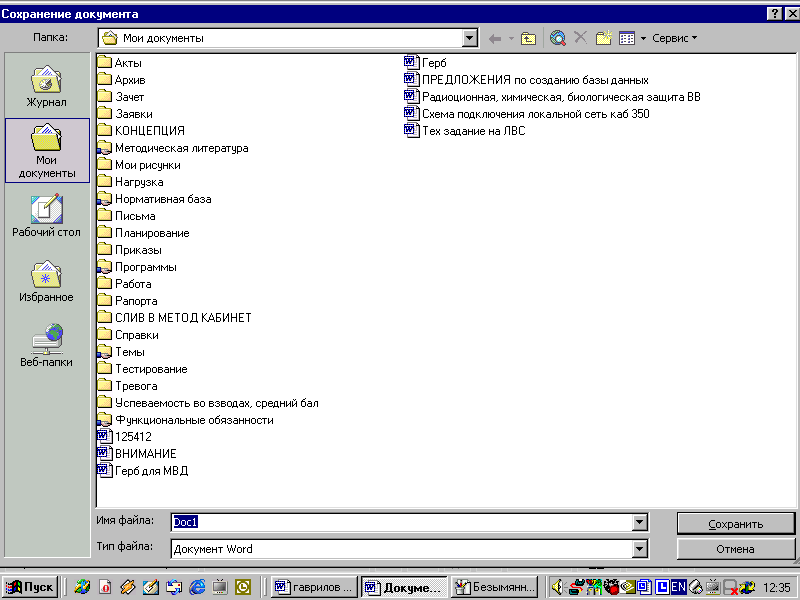
Task: Select the Методическая литература shortcut folder
Action: point(173,148)
